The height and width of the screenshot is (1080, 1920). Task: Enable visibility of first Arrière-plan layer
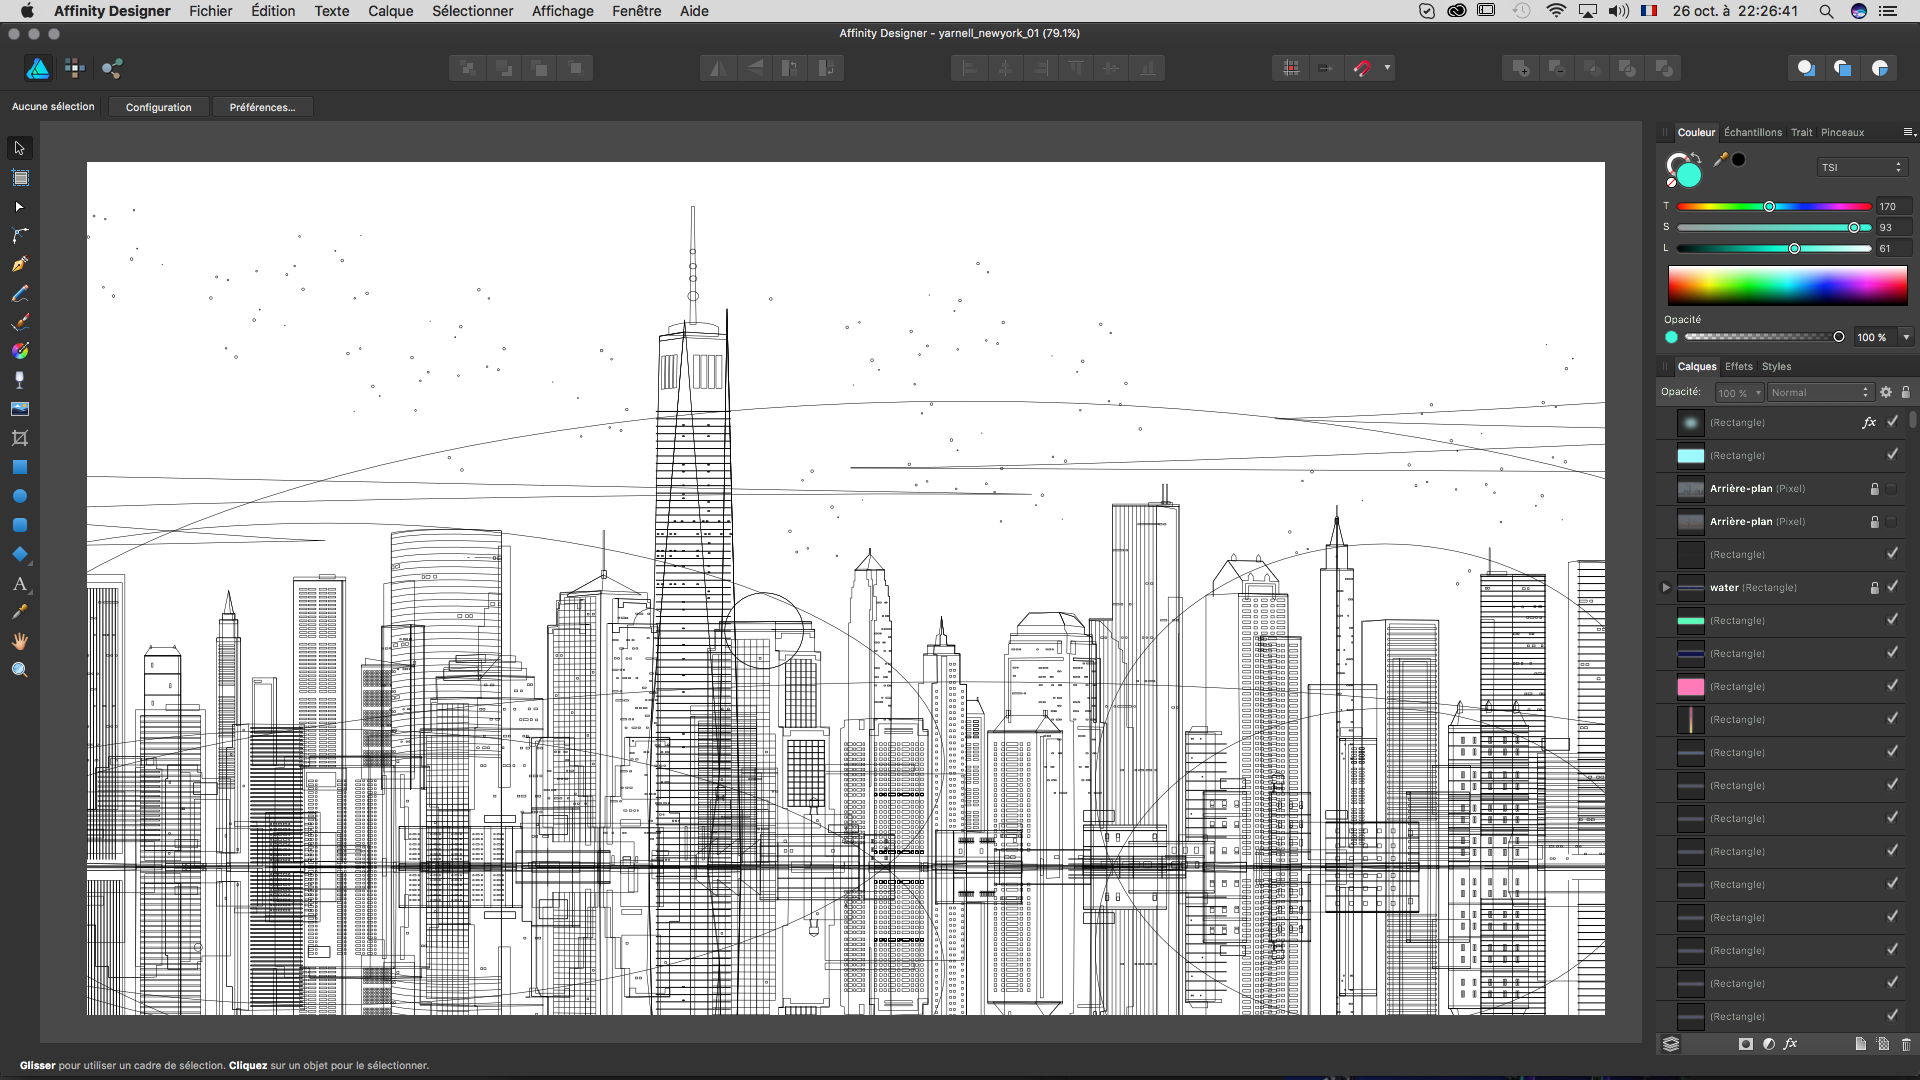tap(1892, 489)
